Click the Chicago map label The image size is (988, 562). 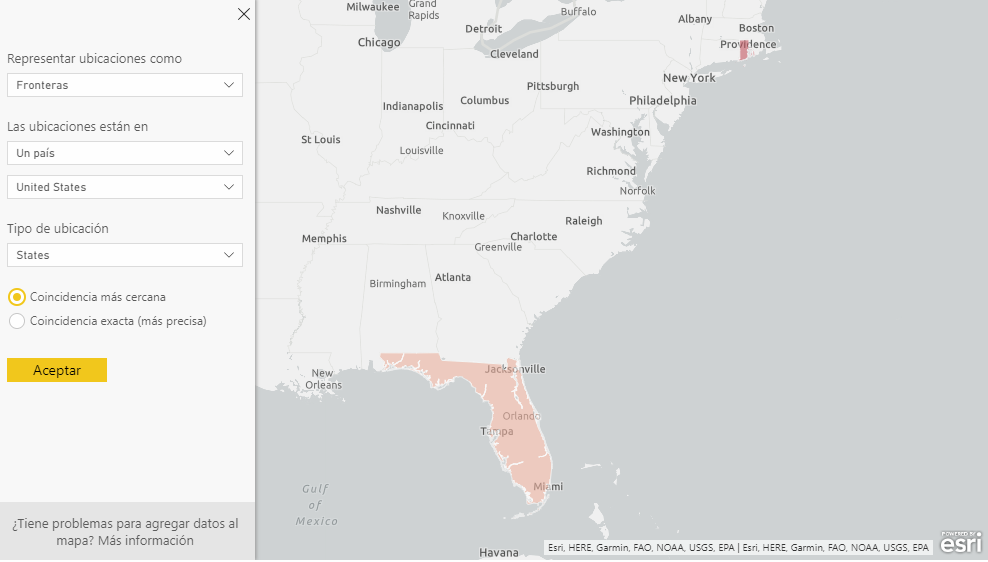point(379,42)
